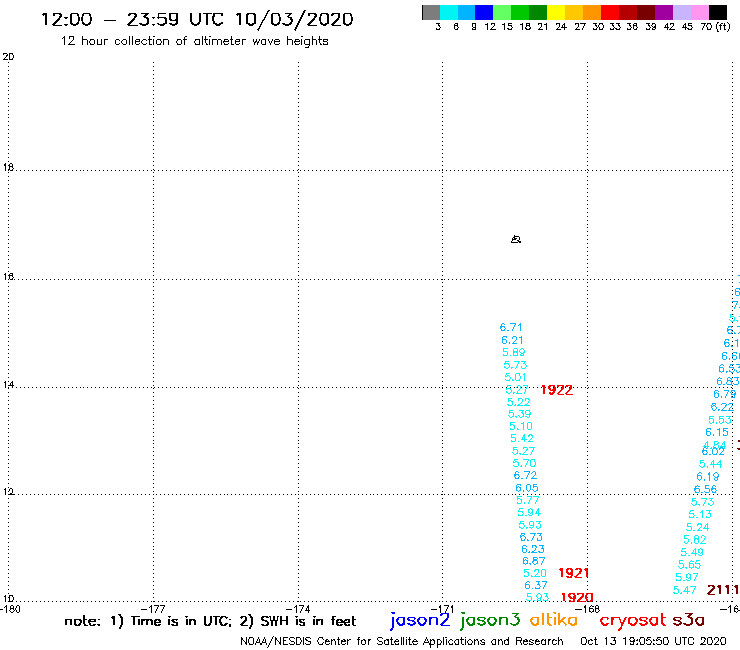Select the 5.22 wave height value
This screenshot has width=740, height=650.
pyautogui.click(x=519, y=402)
